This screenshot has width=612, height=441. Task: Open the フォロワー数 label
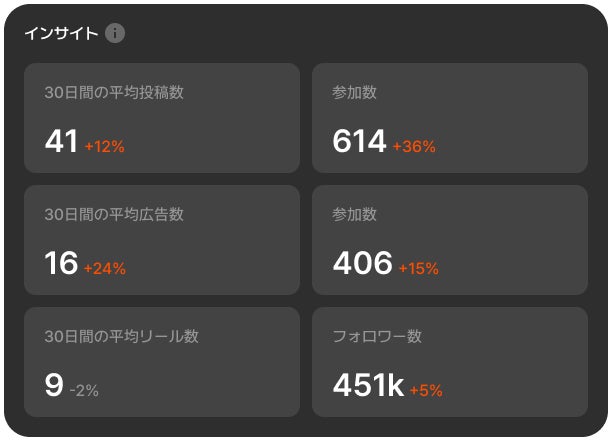377,337
